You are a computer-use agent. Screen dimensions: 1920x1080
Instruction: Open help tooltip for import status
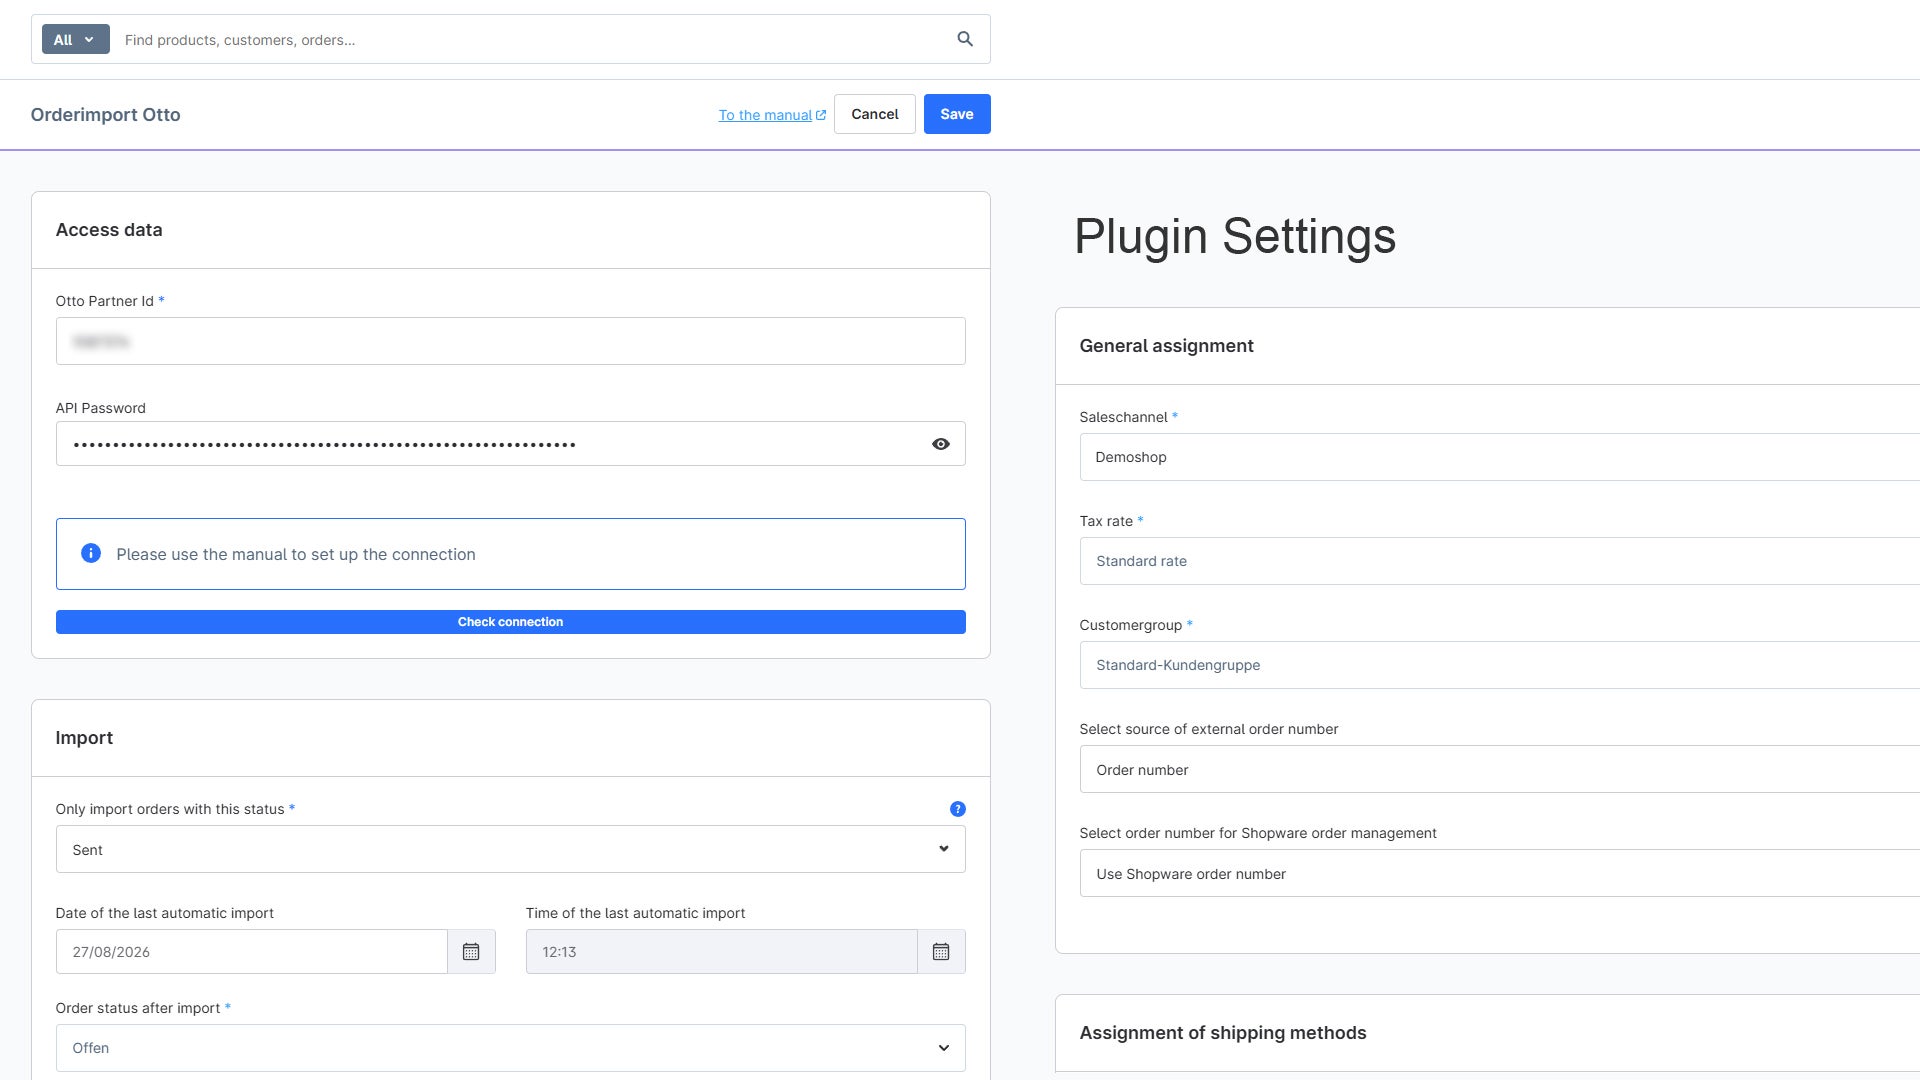958,809
